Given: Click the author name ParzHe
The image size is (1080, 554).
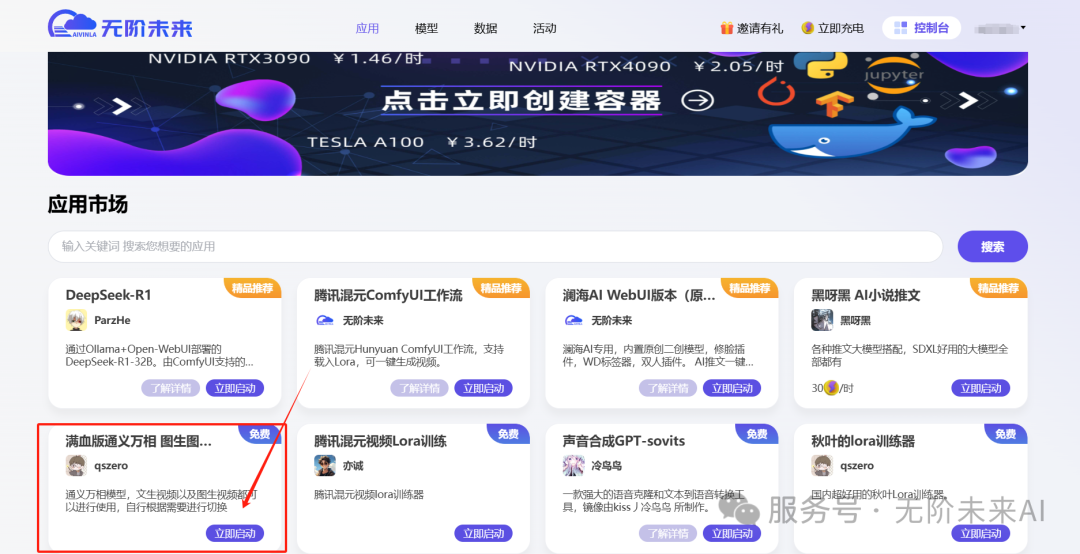Looking at the screenshot, I should coord(112,320).
